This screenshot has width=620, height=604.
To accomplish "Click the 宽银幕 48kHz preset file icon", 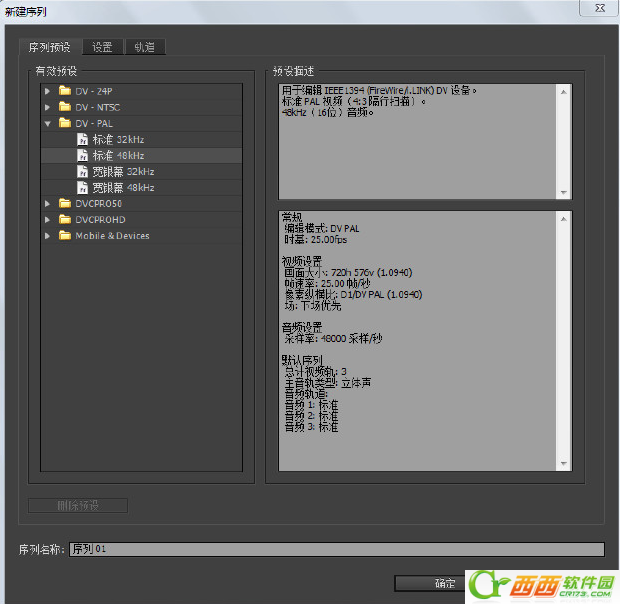I will pyautogui.click(x=82, y=187).
